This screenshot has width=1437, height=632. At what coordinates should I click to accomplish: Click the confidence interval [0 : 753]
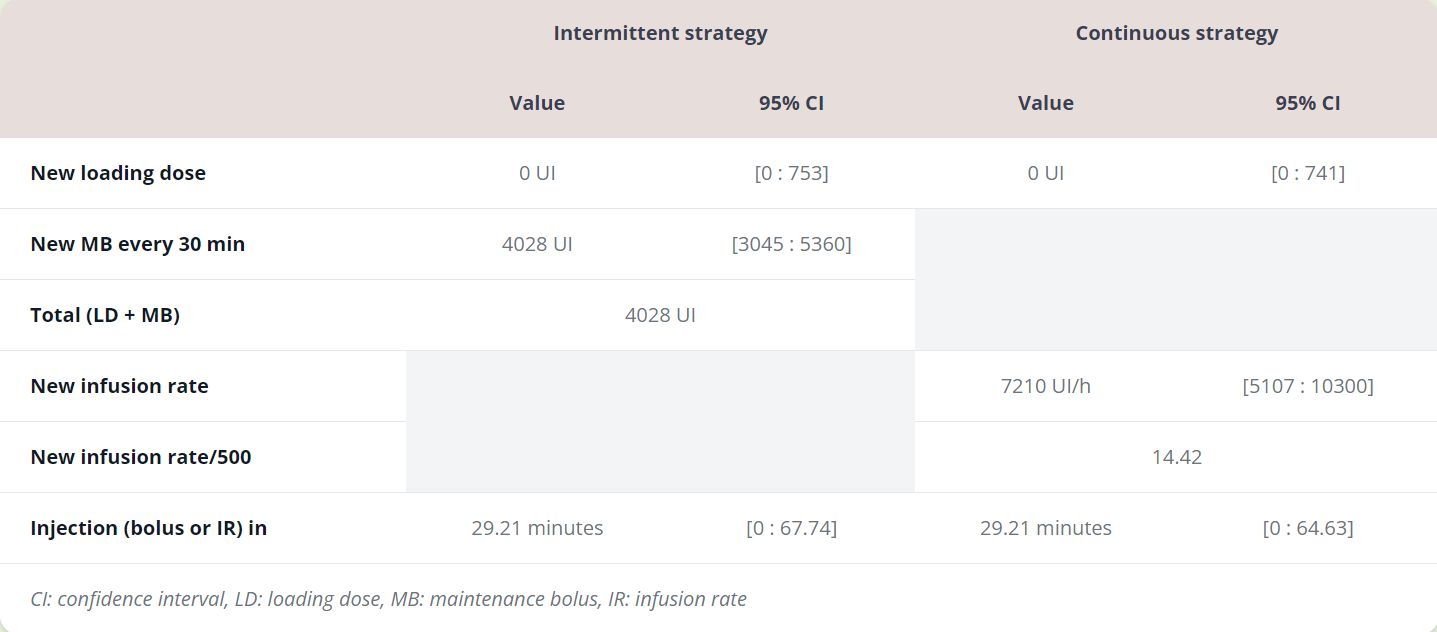[x=791, y=173]
